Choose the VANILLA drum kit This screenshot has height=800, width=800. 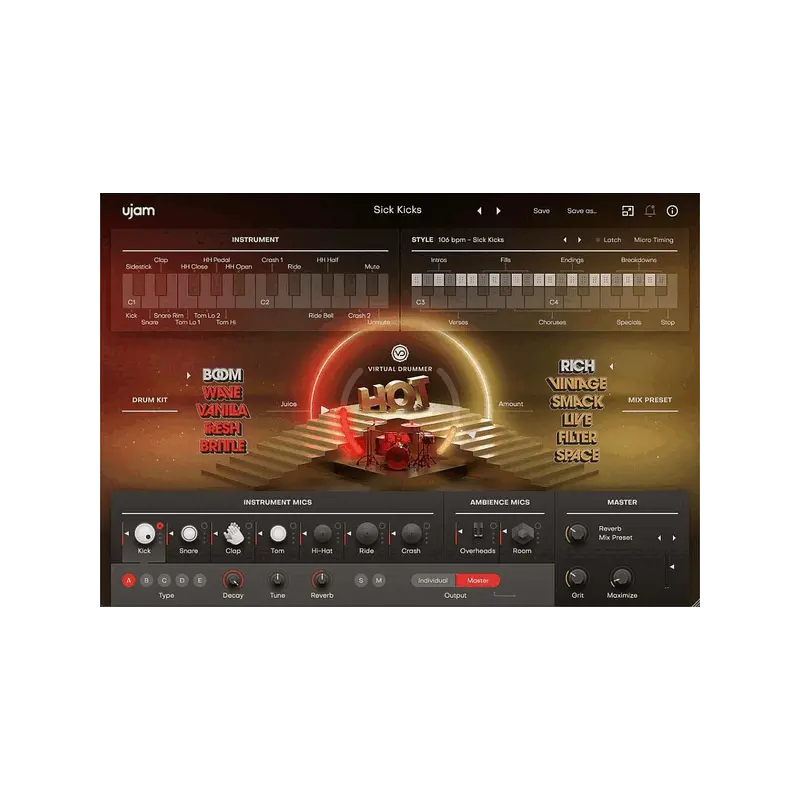click(x=222, y=411)
